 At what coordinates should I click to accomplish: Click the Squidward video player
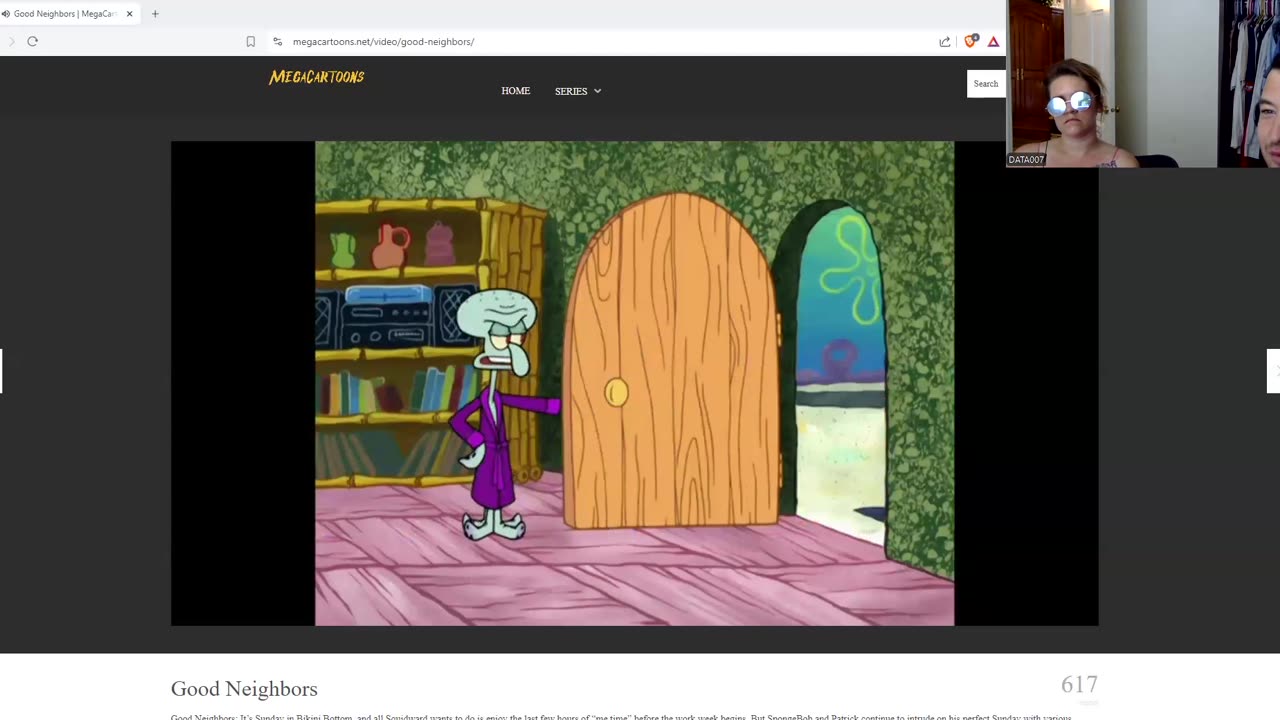[x=634, y=383]
